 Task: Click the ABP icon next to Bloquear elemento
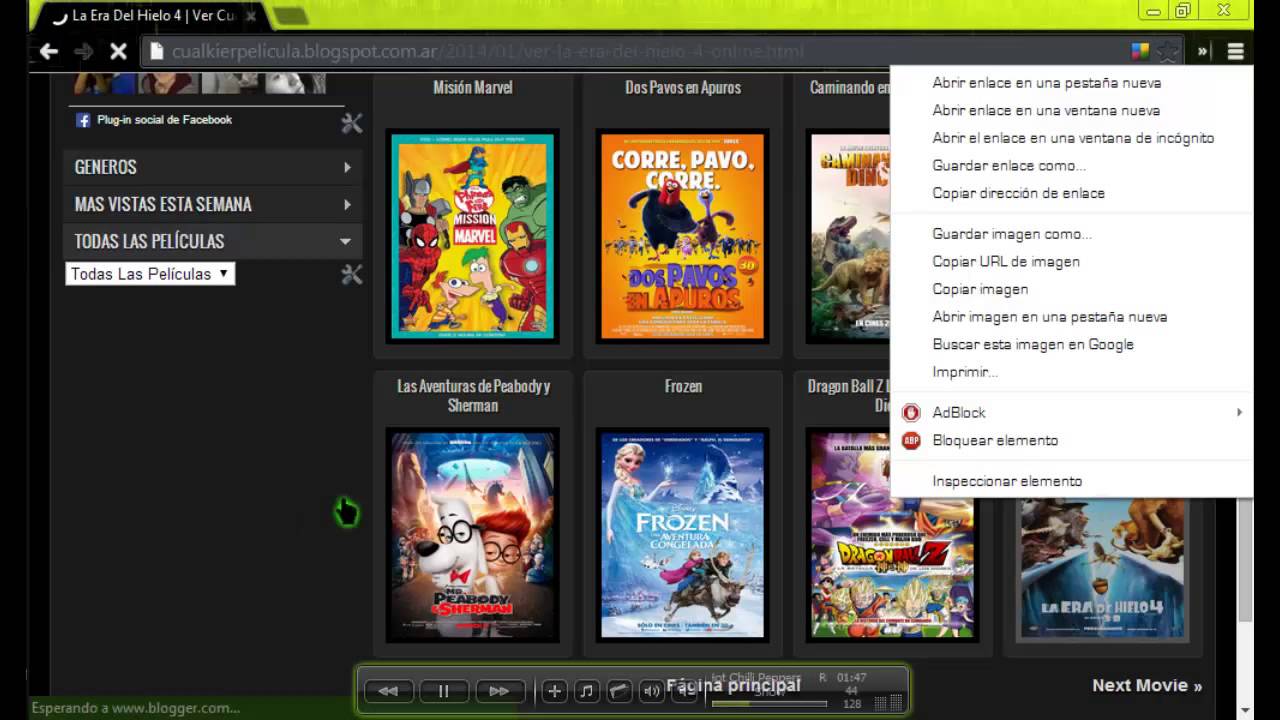tap(911, 440)
